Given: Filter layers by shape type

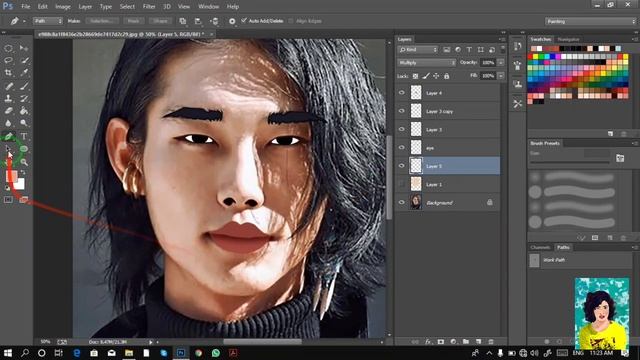Looking at the screenshot, I should 480,49.
